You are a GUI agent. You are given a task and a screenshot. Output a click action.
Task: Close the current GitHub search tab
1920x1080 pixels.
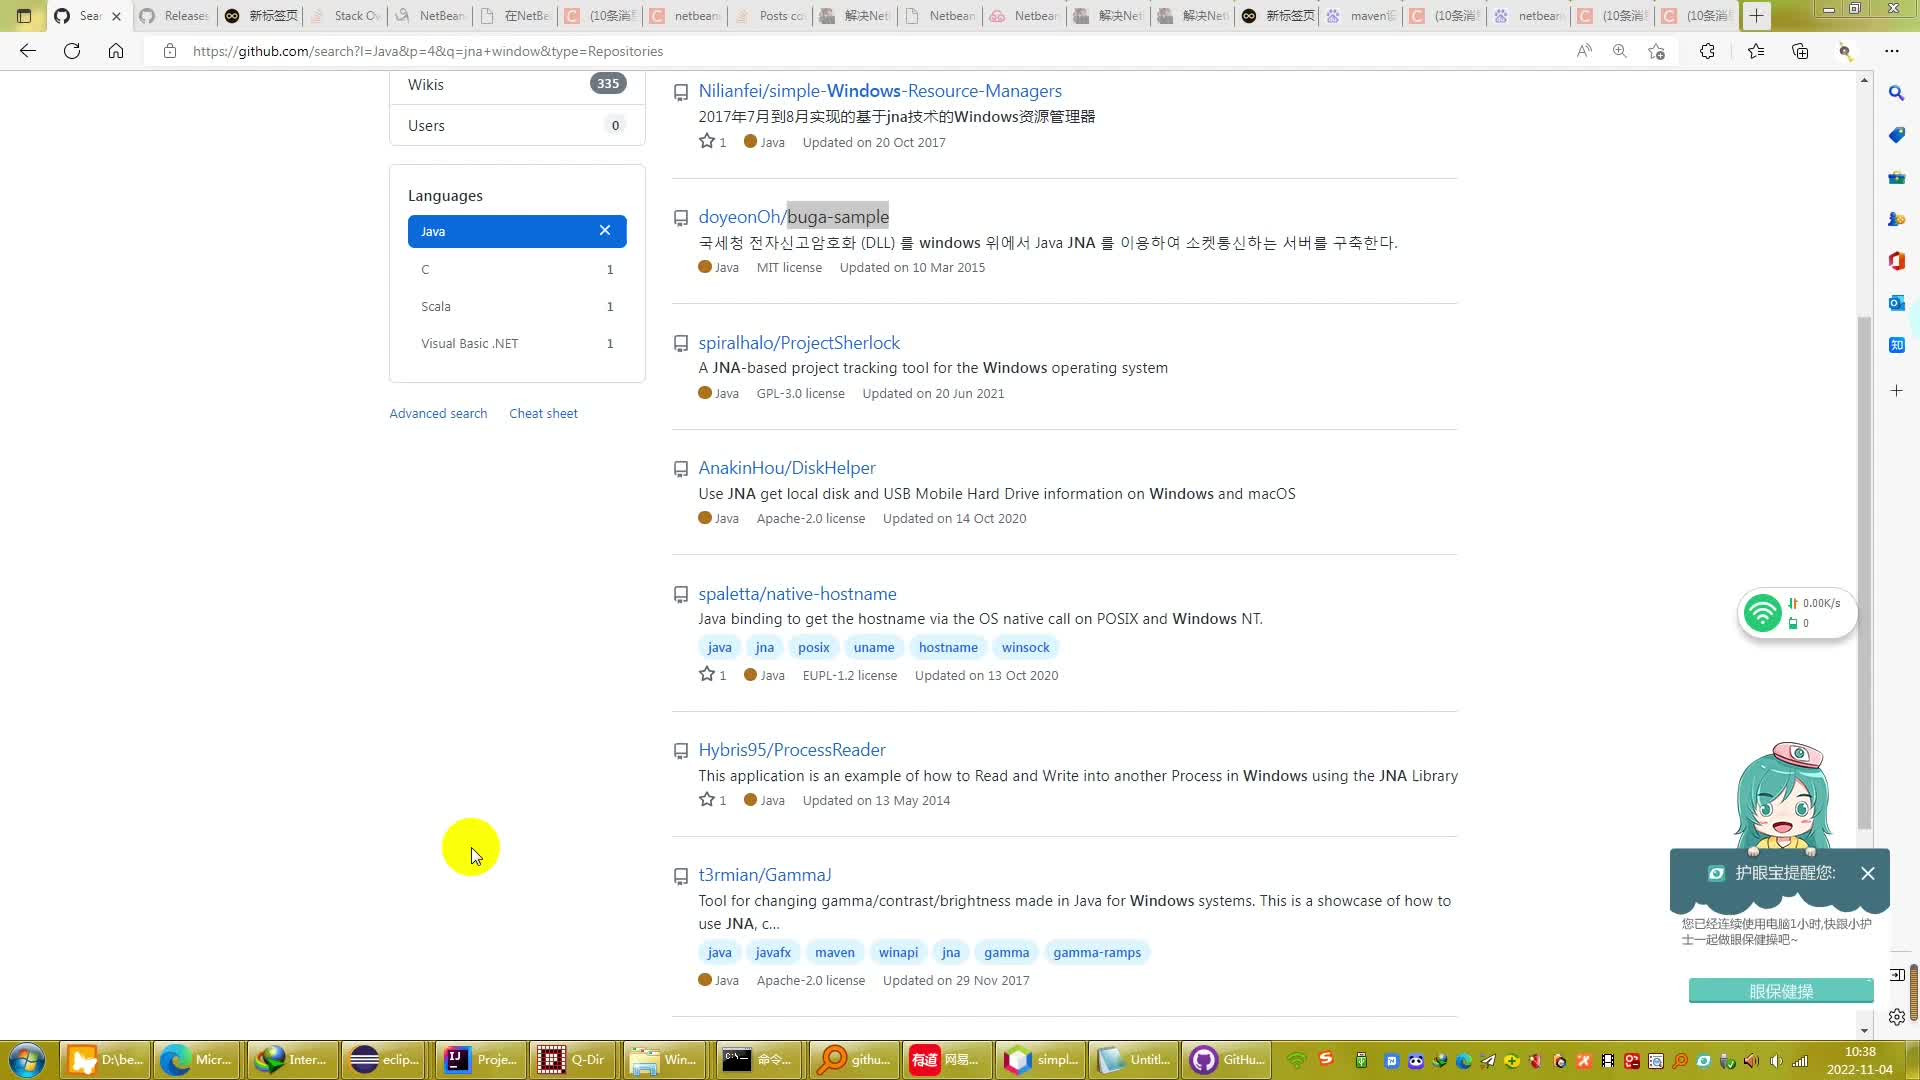tap(116, 16)
